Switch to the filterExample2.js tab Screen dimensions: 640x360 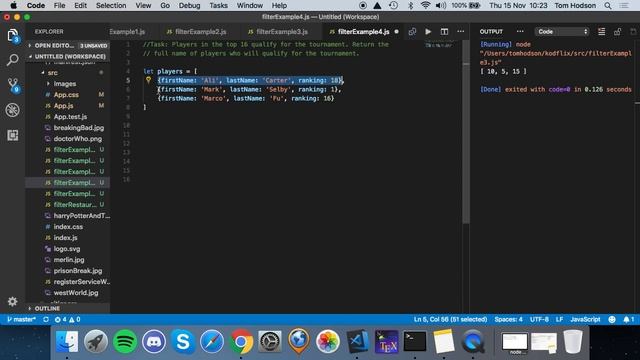[x=197, y=31]
